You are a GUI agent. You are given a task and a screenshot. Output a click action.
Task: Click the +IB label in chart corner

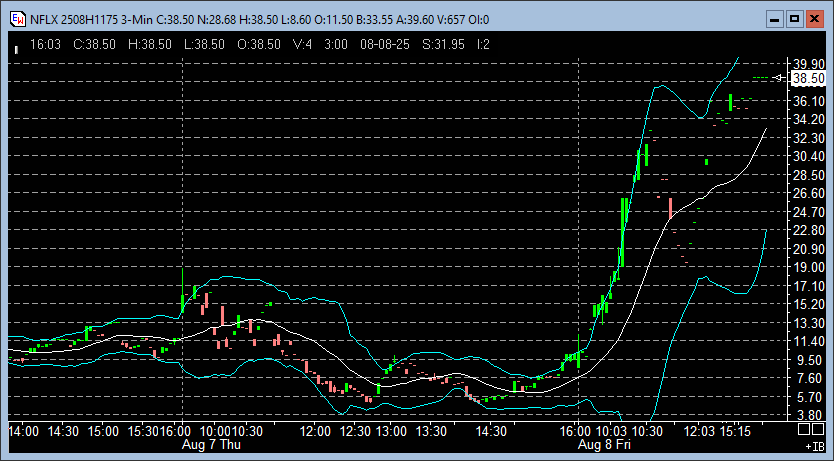point(815,446)
